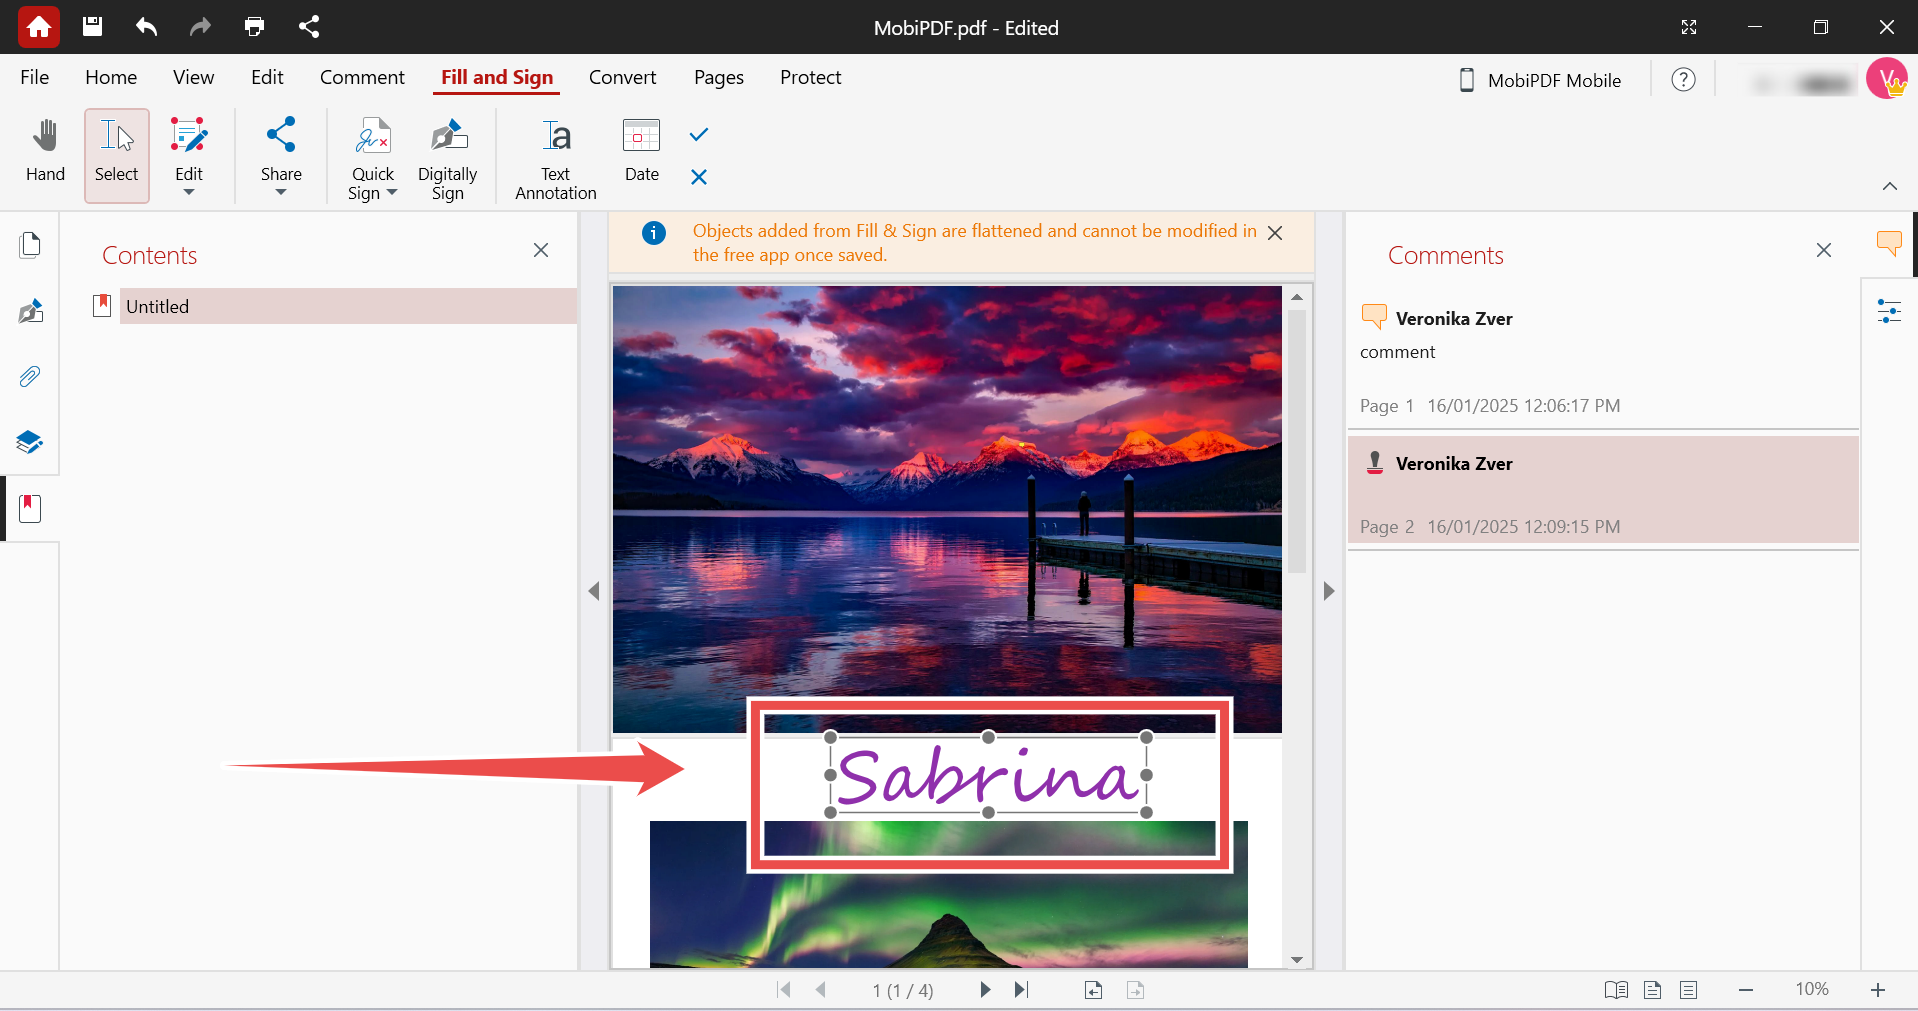Viewport: 1918px width, 1011px height.
Task: Add a checkmark annotation
Action: (x=697, y=134)
